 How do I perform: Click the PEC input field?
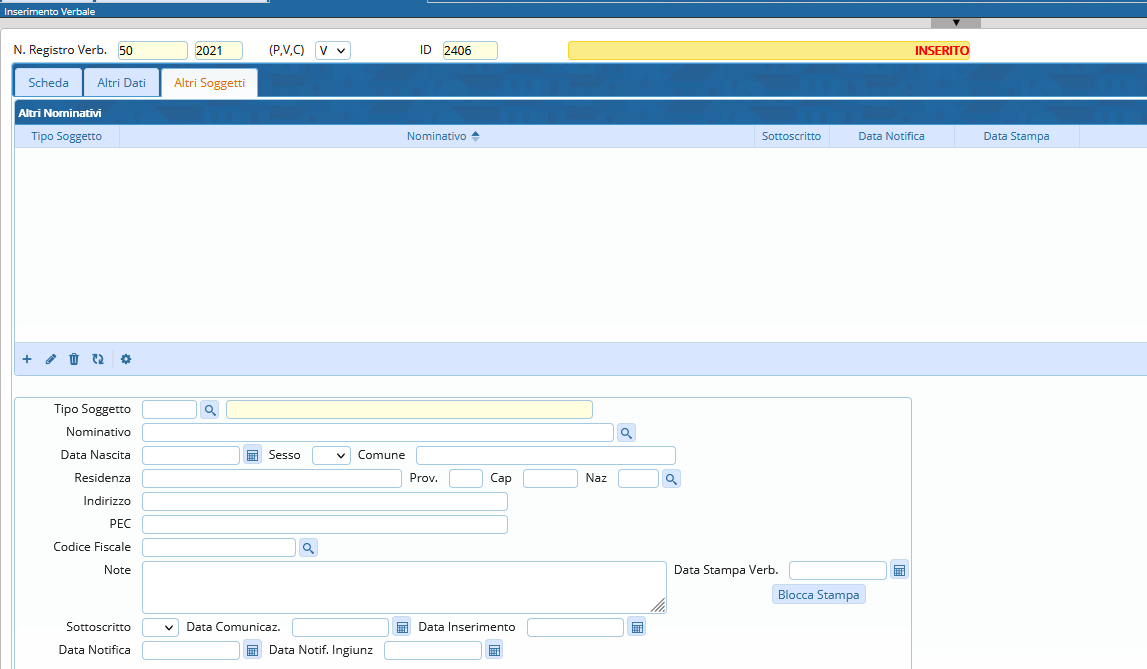pyautogui.click(x=325, y=524)
